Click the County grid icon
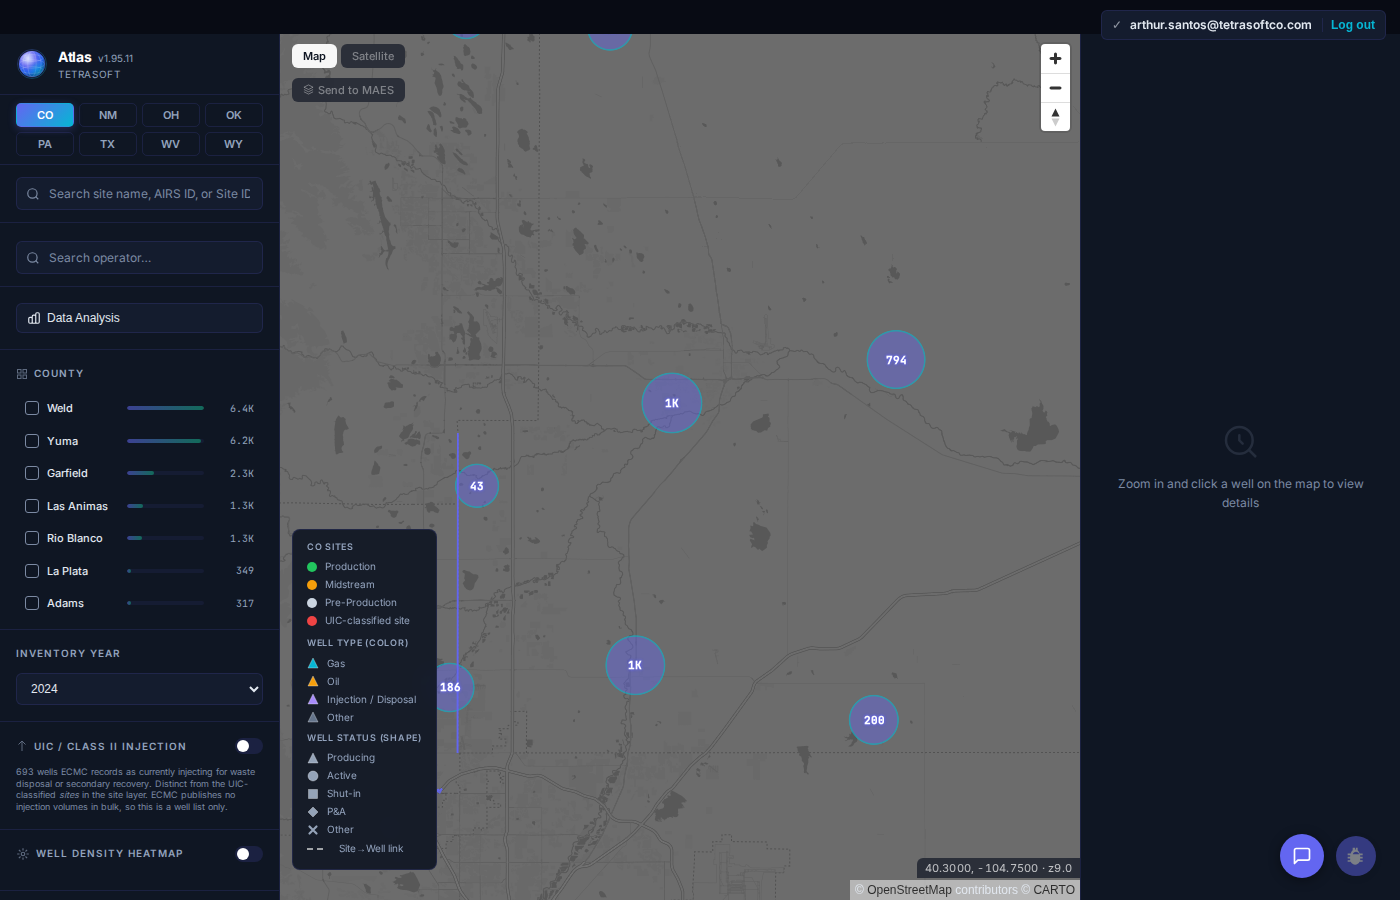This screenshot has height=900, width=1400. click(22, 374)
